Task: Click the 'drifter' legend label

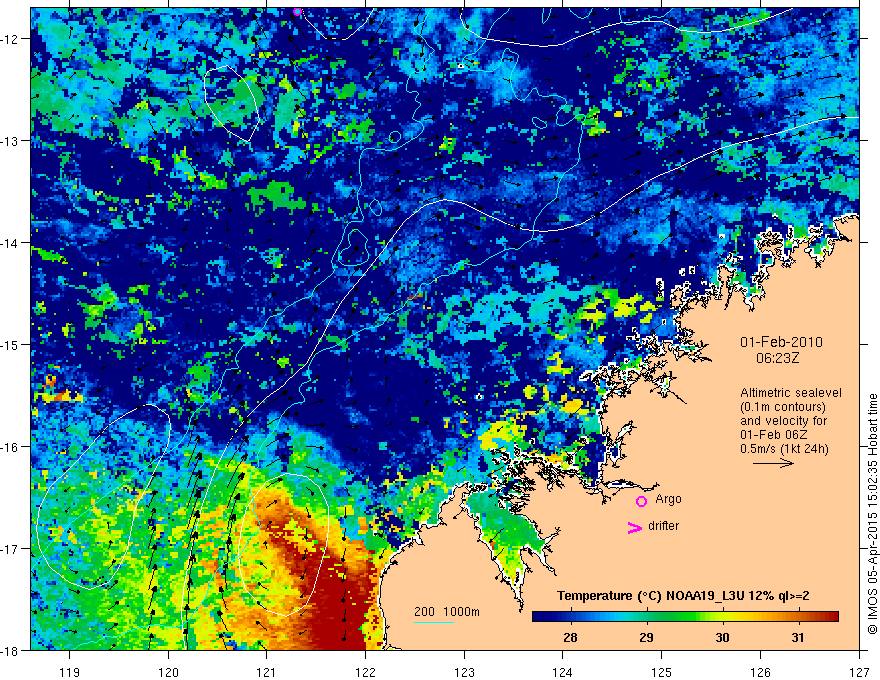Action: (663, 526)
